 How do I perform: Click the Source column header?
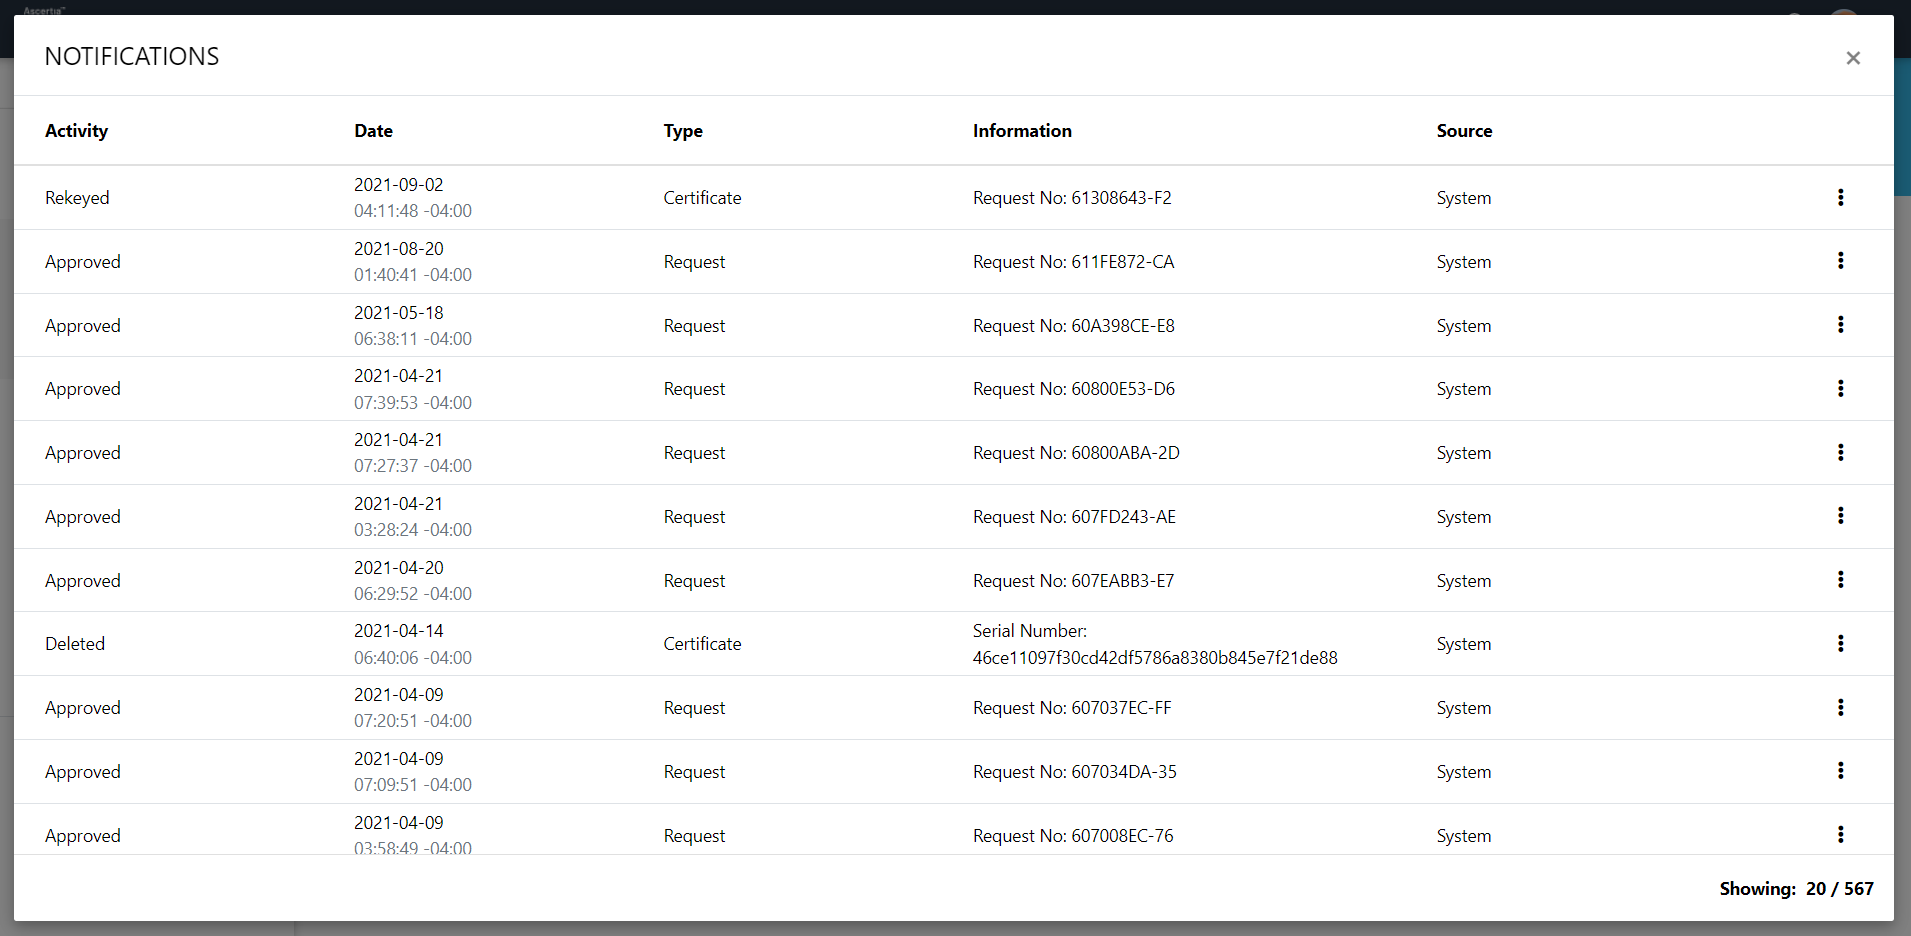(1464, 131)
